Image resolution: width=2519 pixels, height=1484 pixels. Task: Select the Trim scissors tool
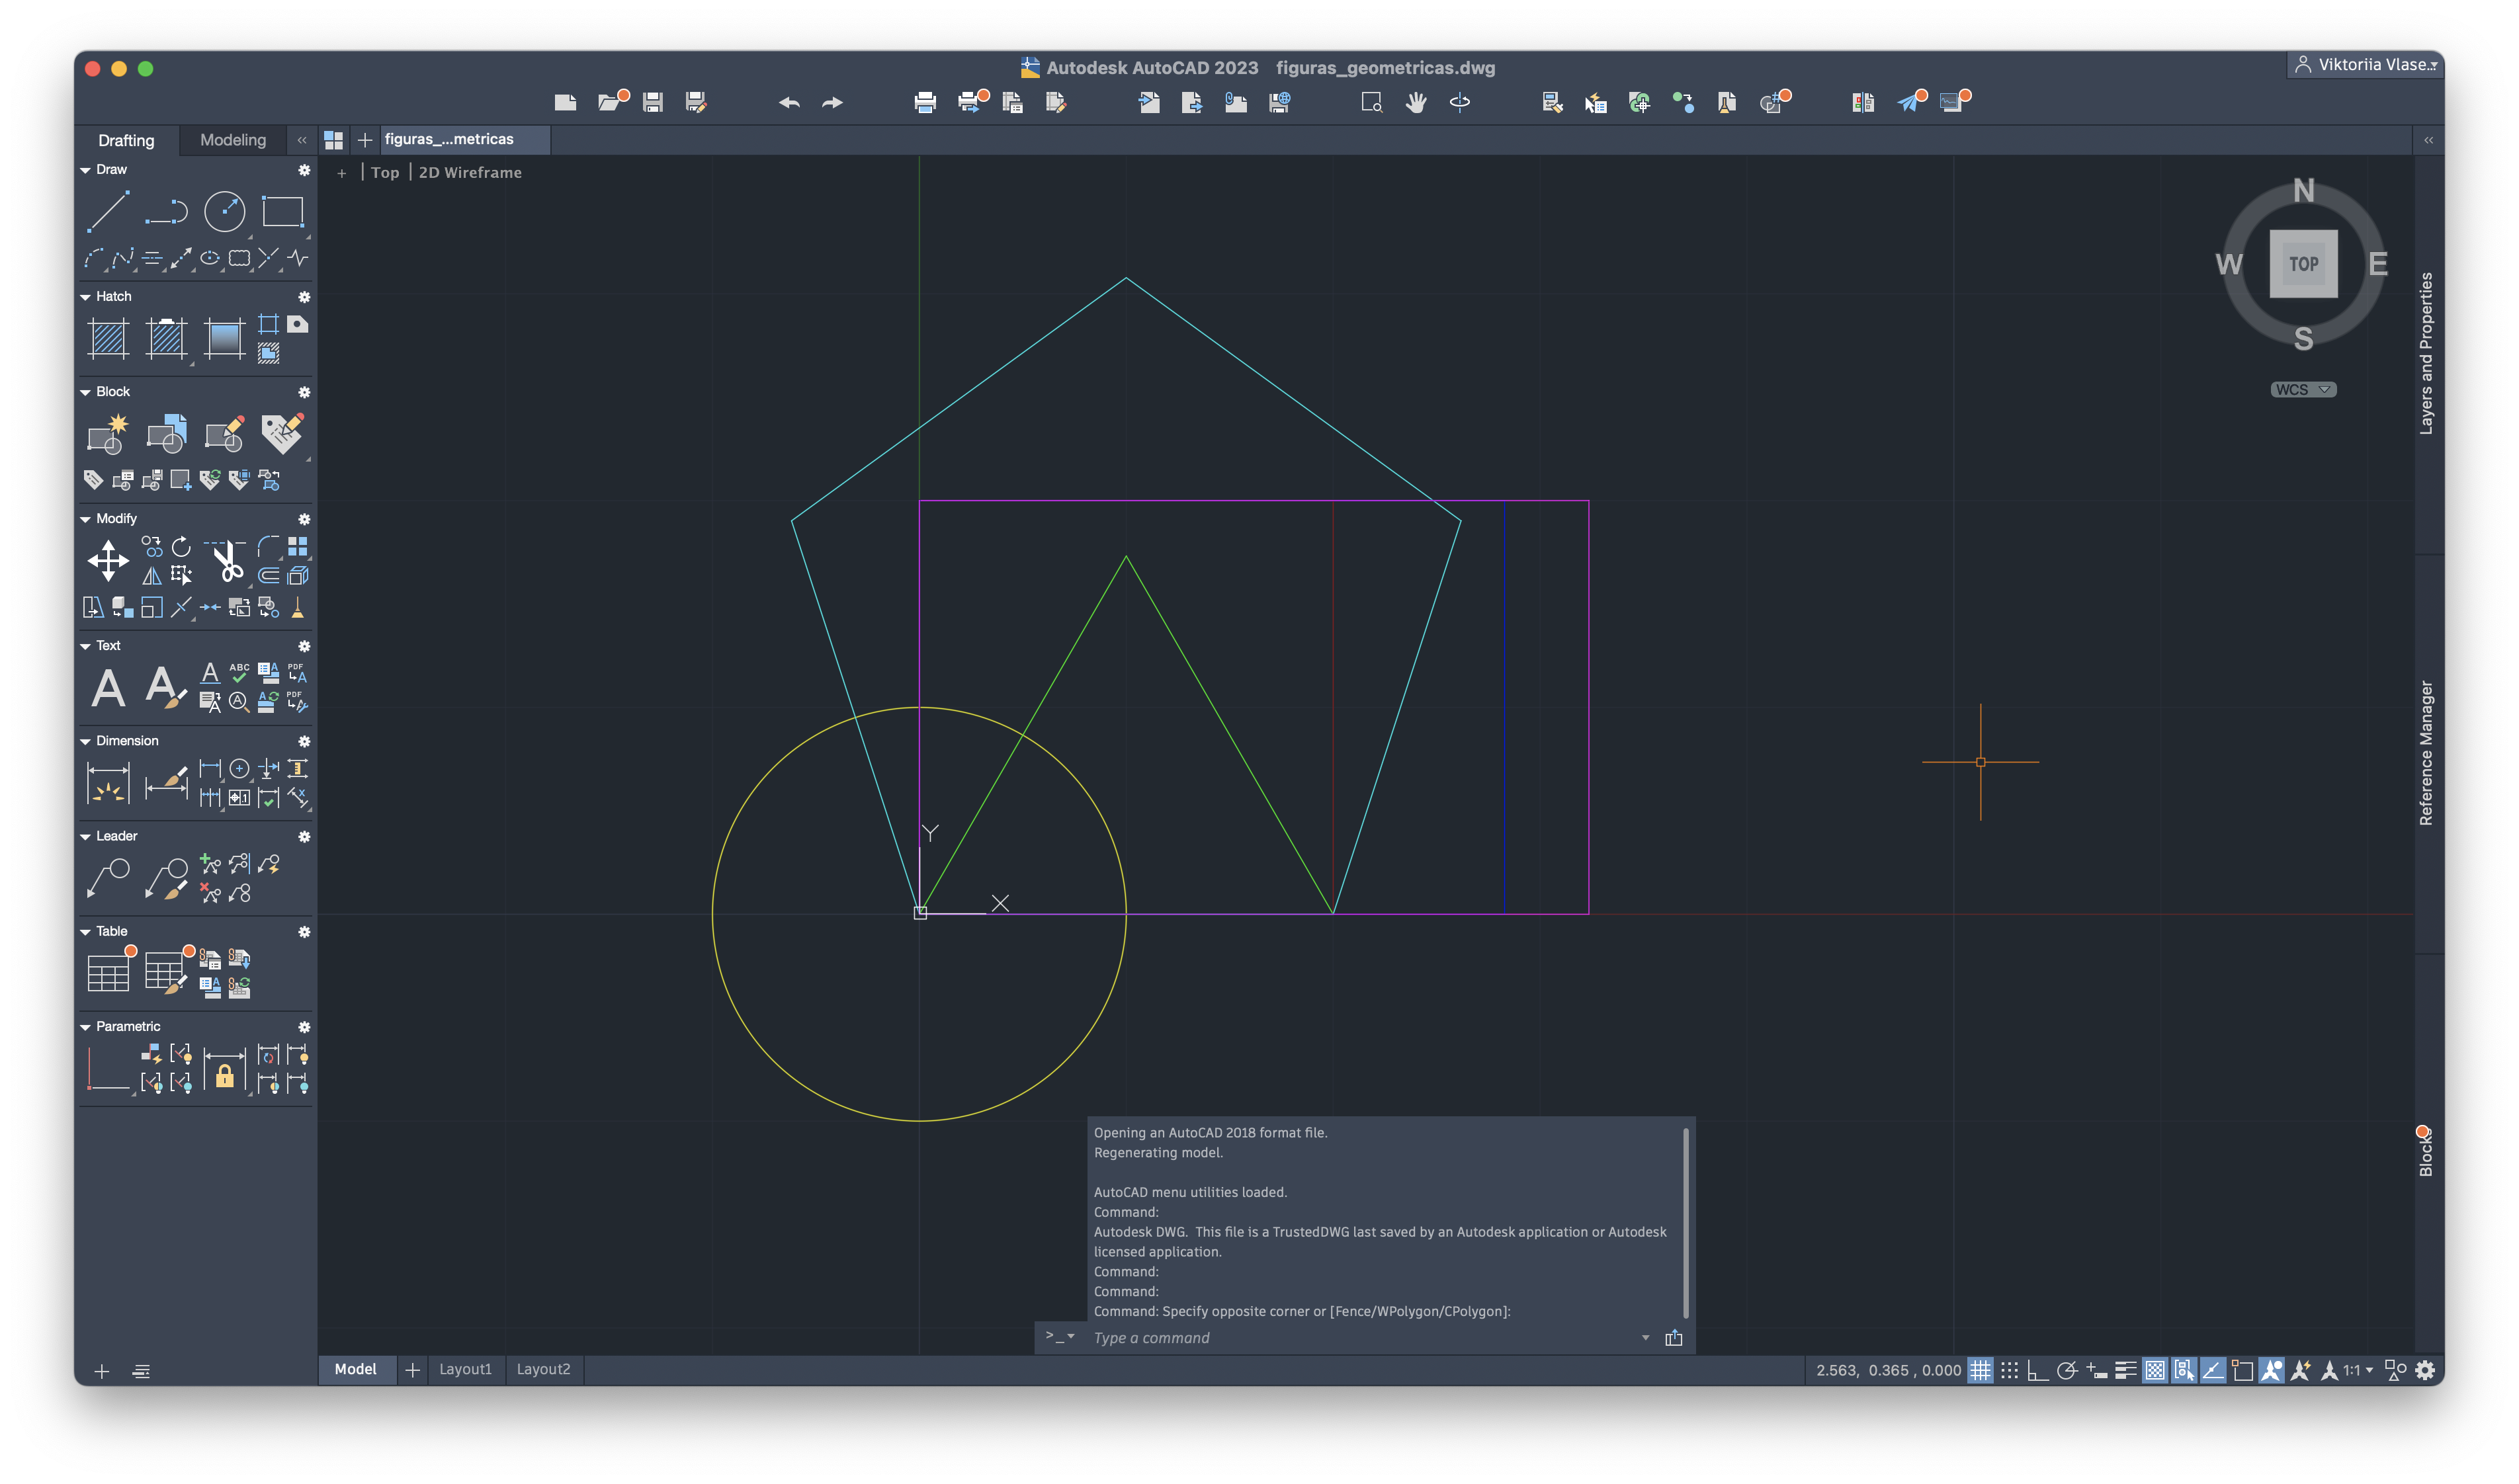click(228, 561)
